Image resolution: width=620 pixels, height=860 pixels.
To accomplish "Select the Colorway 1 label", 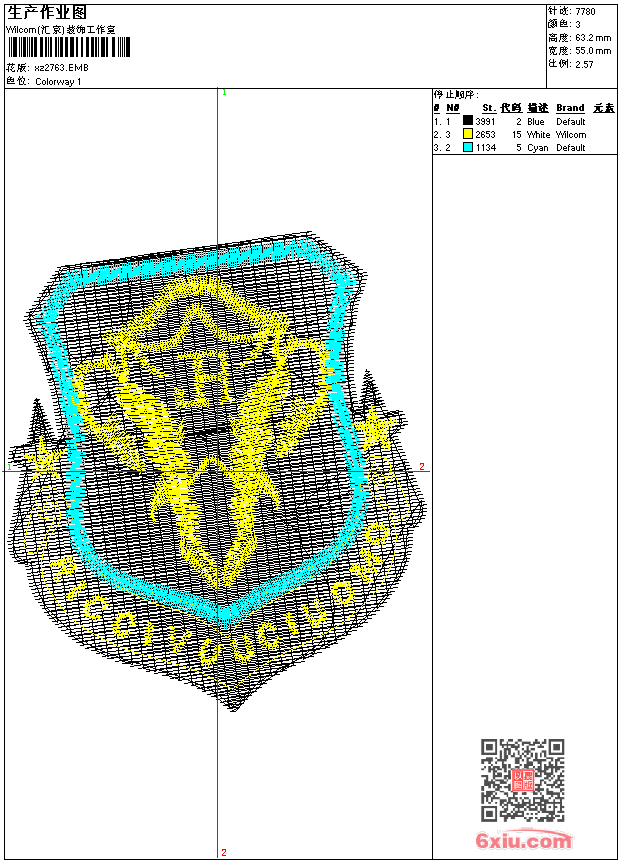I will click(x=58, y=82).
